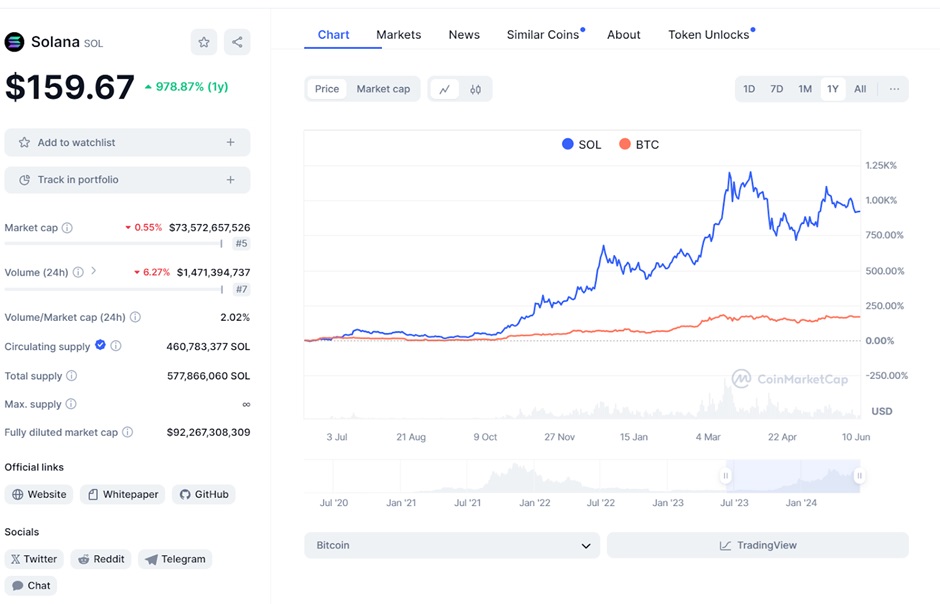
Task: Click right handle of timeline range slider
Action: coord(859,476)
